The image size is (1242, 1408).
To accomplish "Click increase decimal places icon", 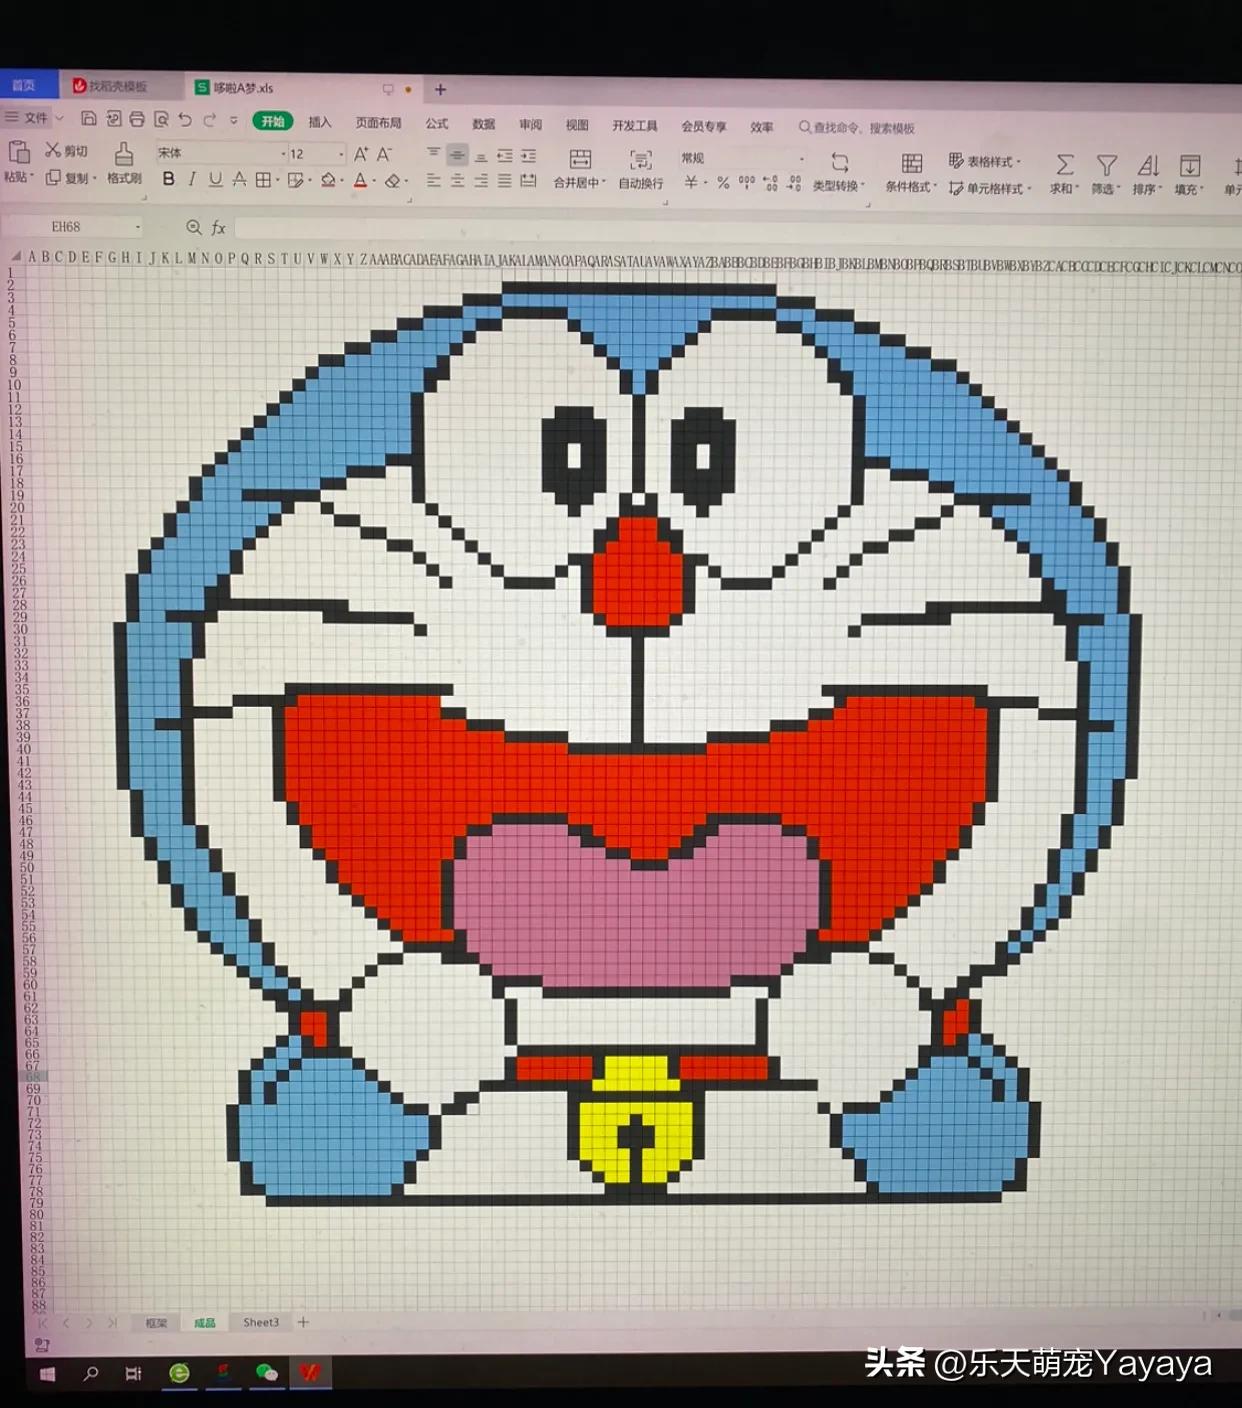I will 770,183.
